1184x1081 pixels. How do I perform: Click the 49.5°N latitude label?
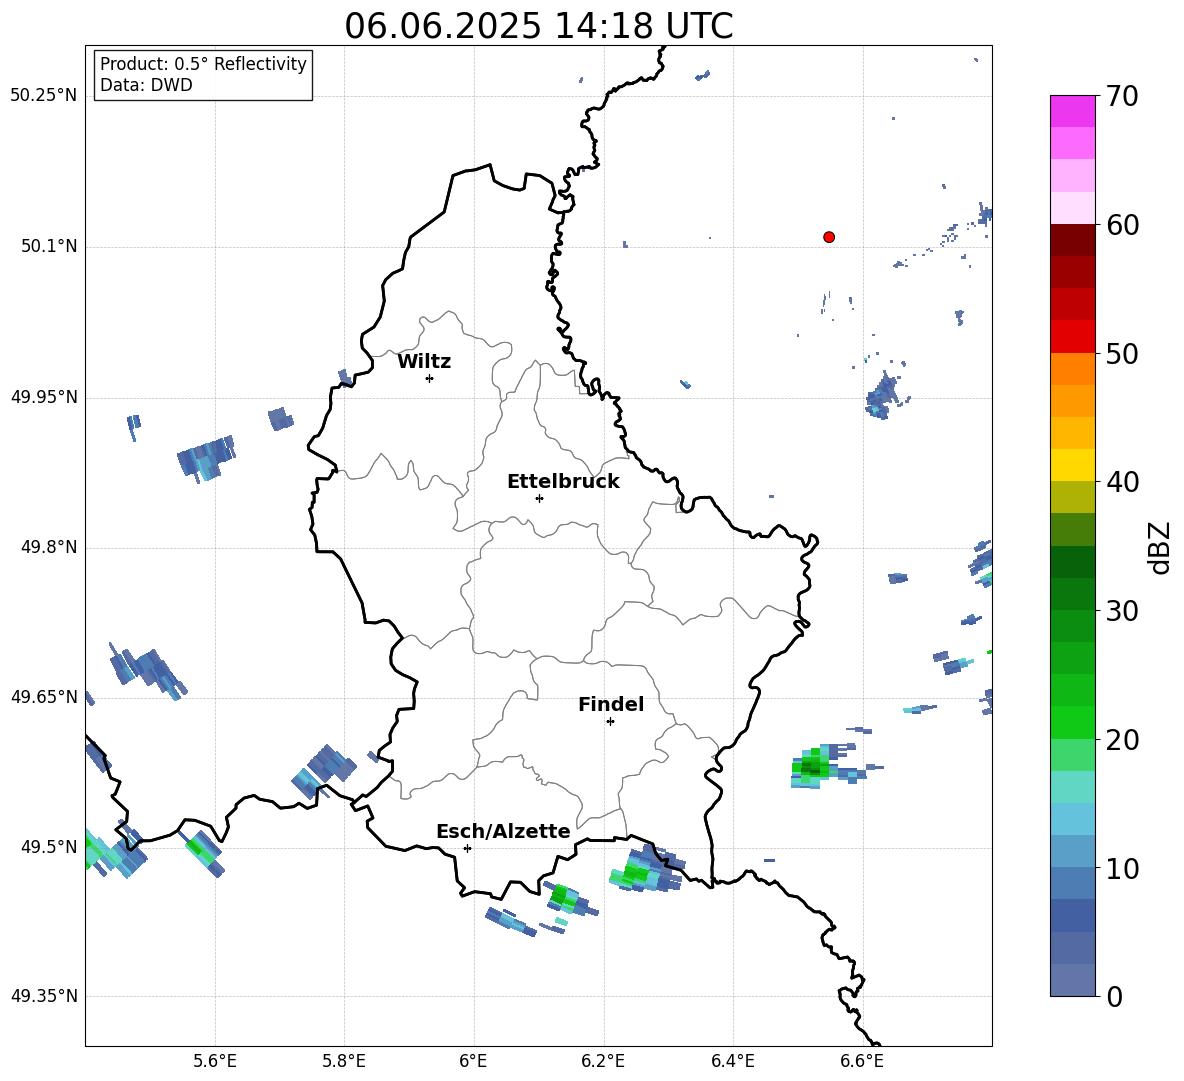49,847
